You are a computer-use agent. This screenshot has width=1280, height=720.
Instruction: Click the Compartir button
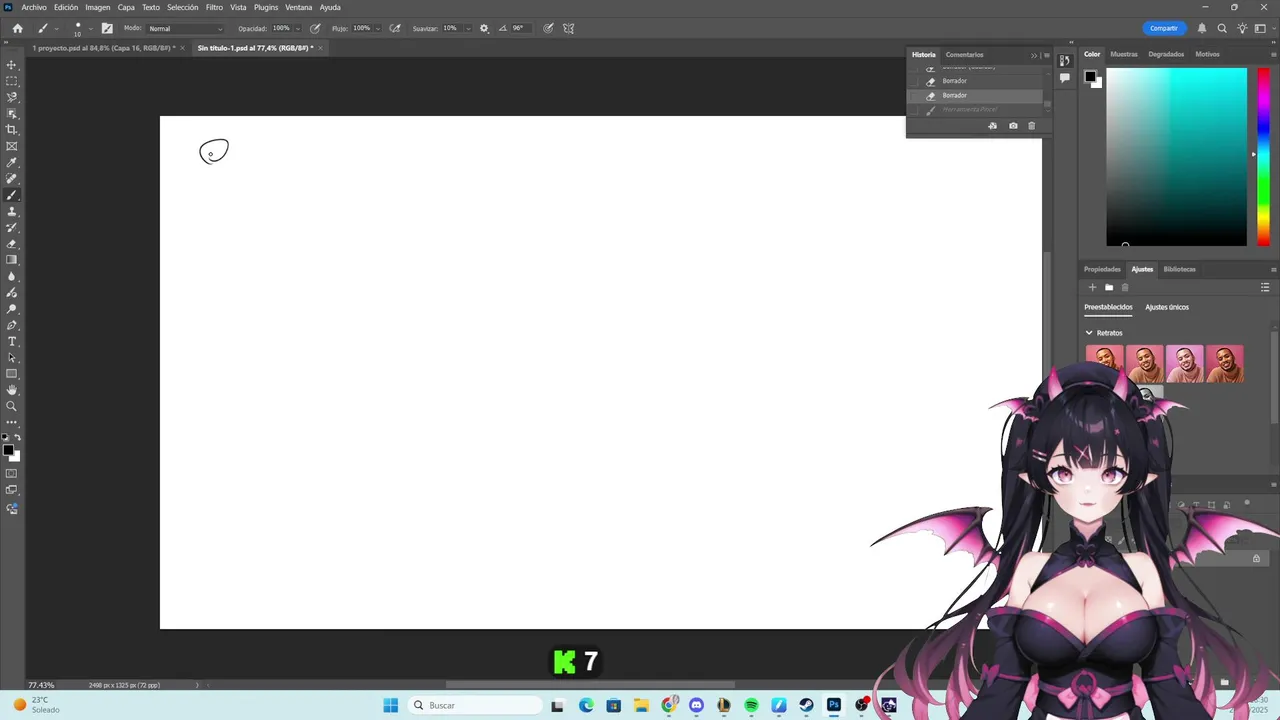1164,28
